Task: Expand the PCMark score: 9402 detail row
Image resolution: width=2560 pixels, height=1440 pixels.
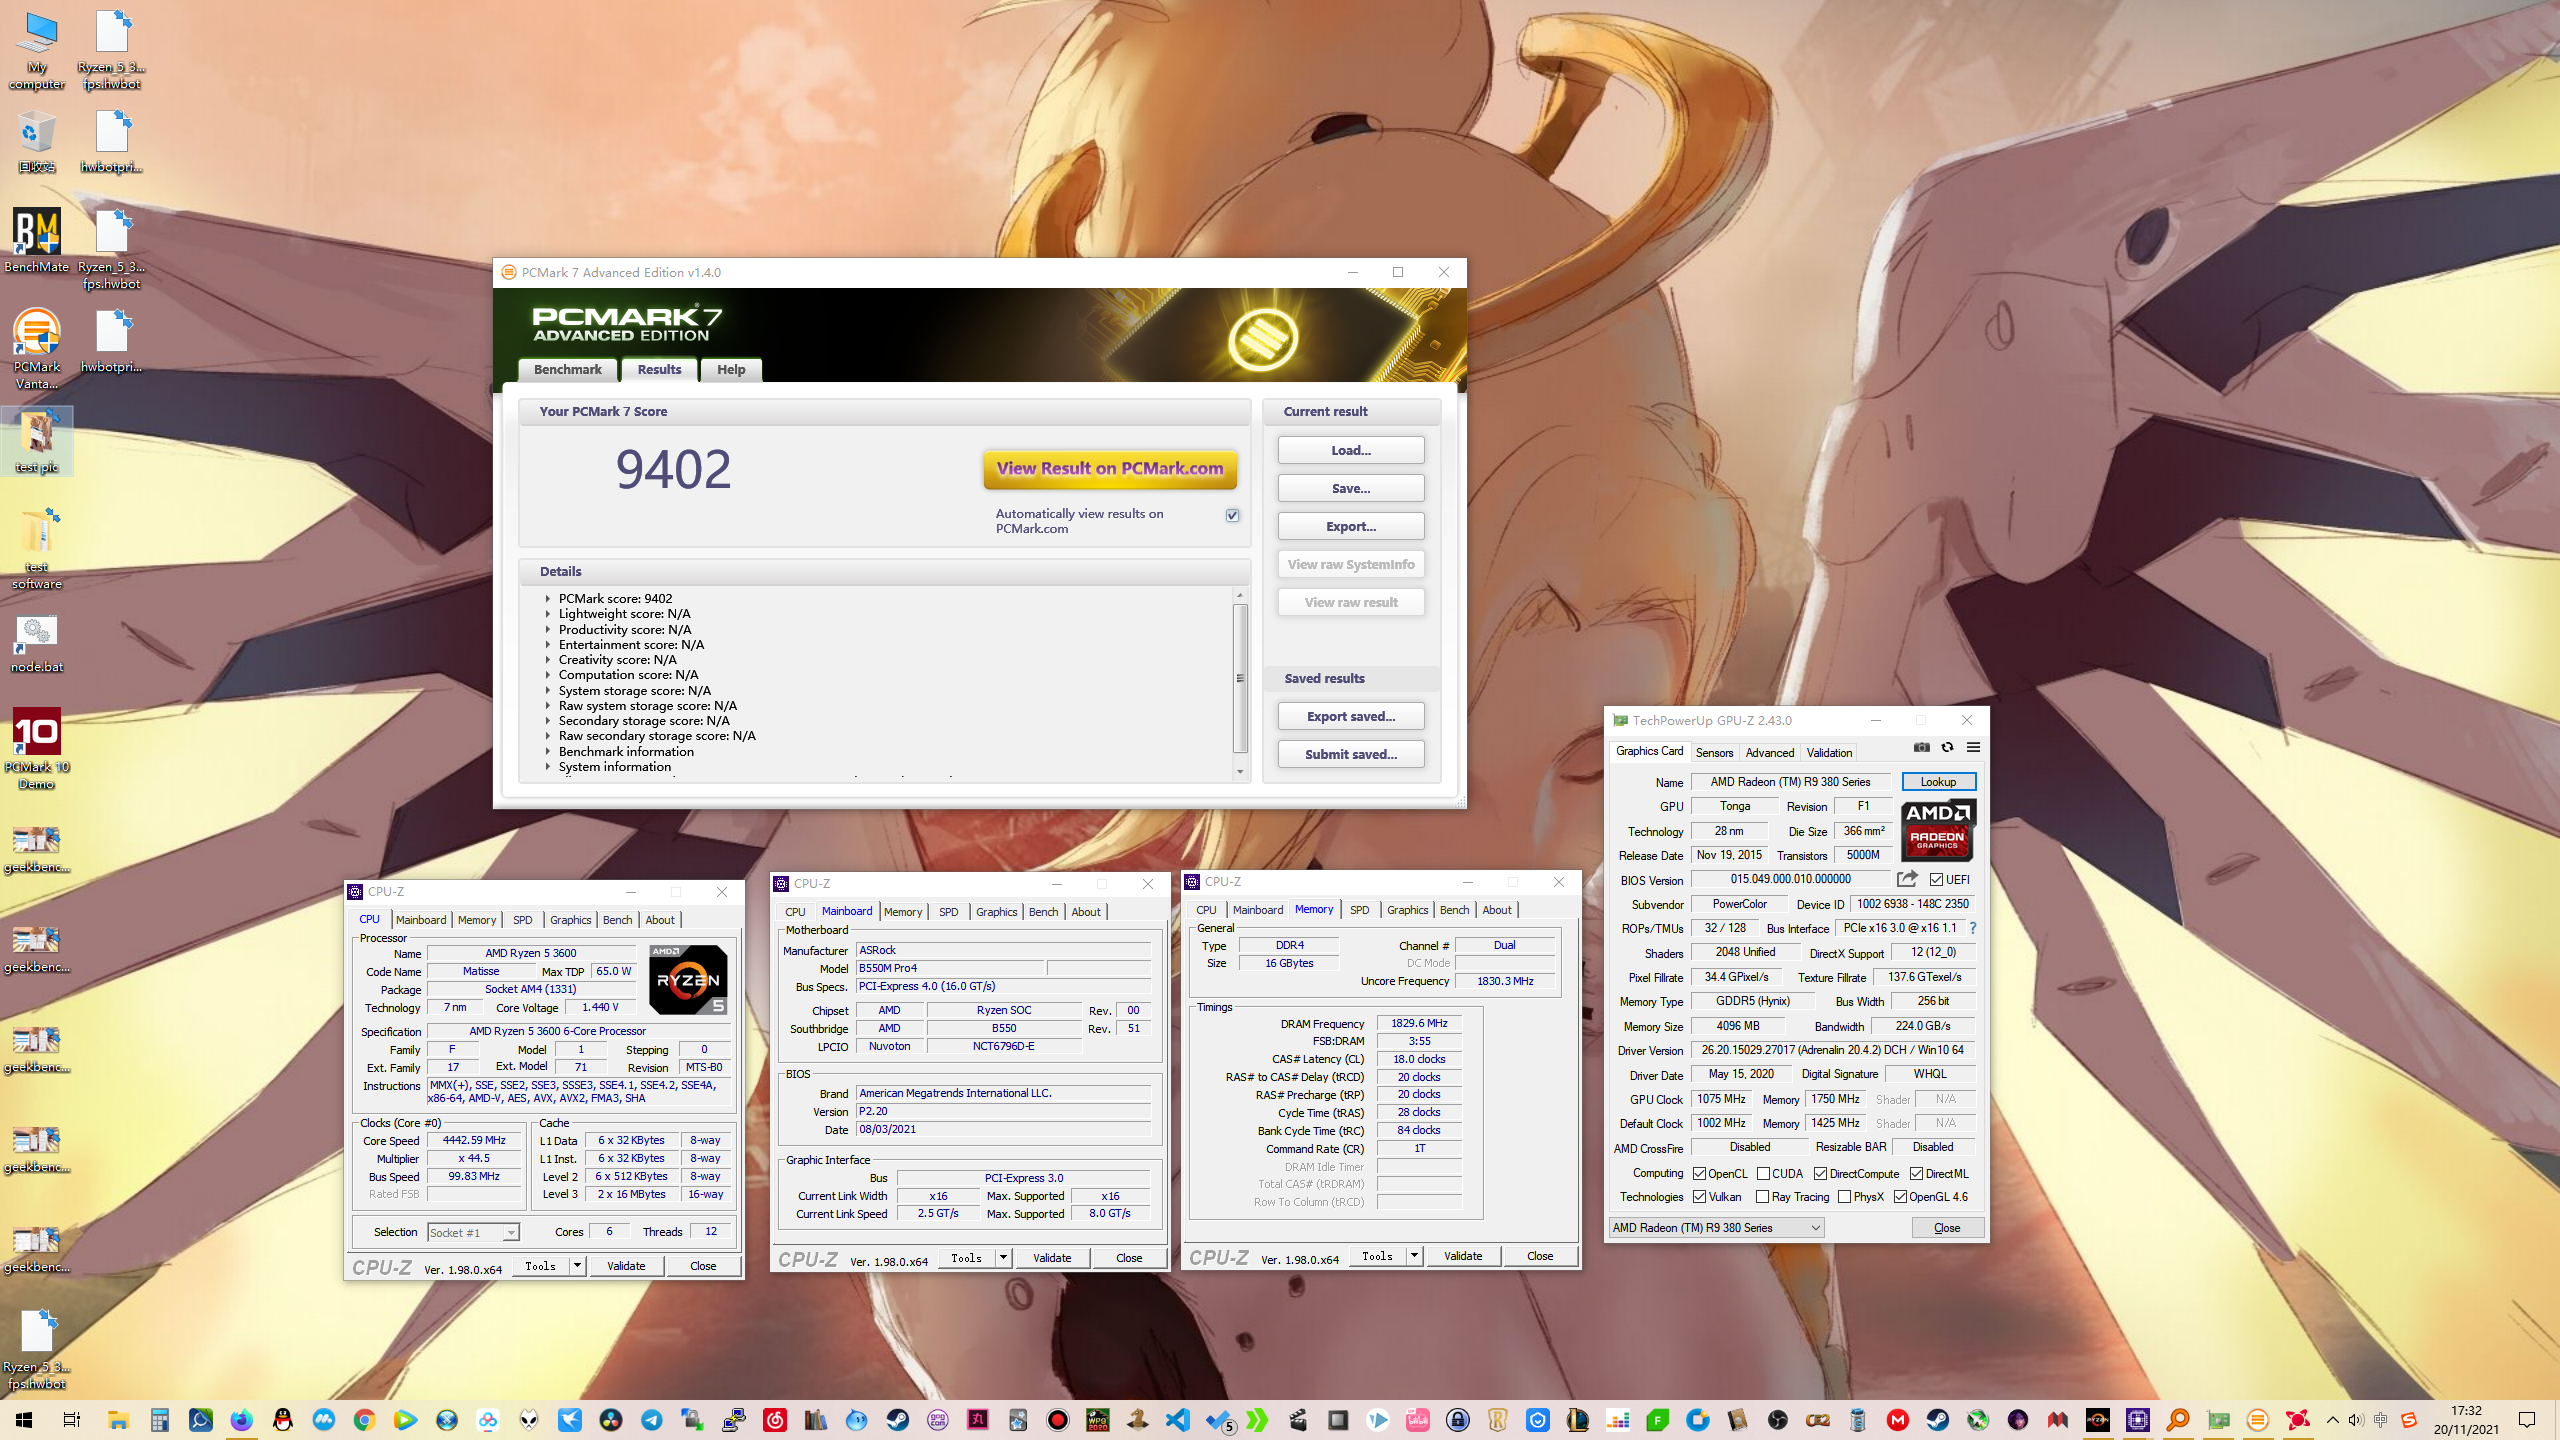Action: tap(547, 599)
